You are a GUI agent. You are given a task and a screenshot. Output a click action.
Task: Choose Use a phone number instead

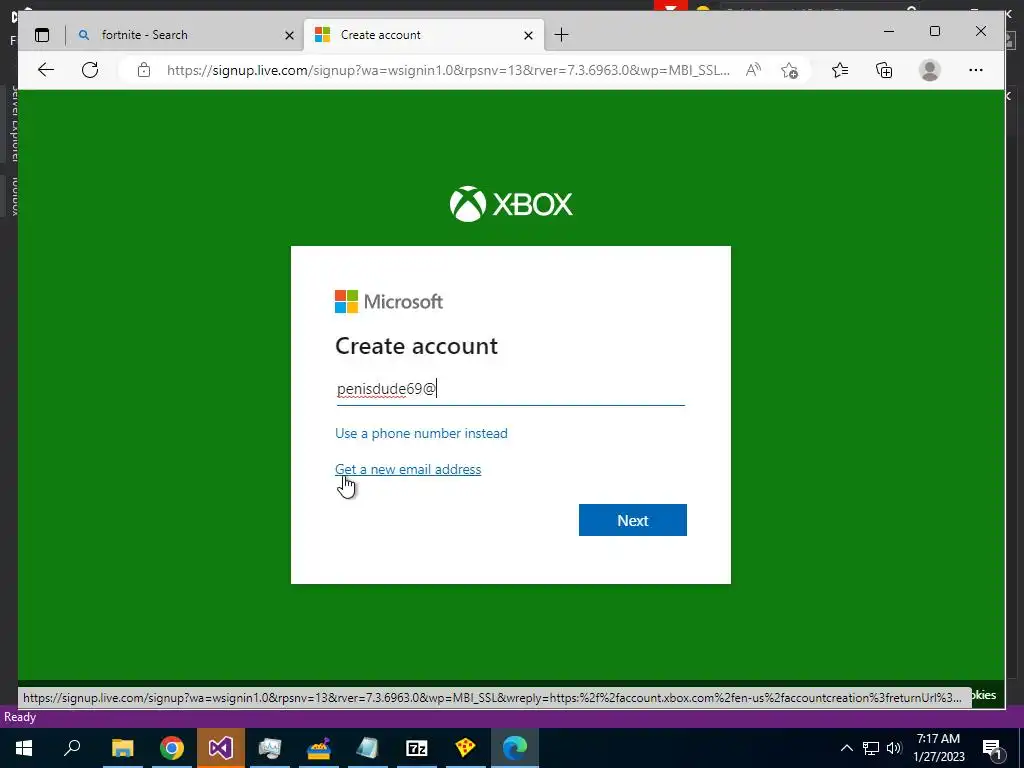click(x=421, y=434)
